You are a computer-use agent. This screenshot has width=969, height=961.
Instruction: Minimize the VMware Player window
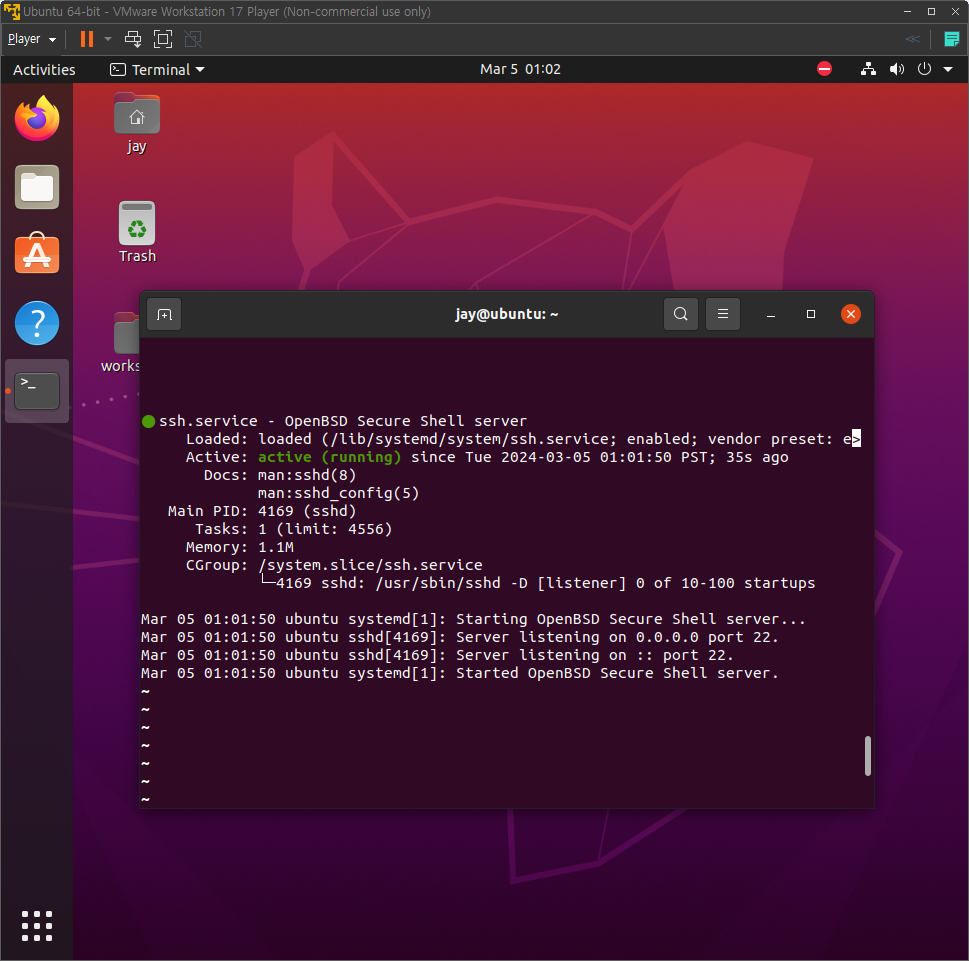tap(907, 12)
